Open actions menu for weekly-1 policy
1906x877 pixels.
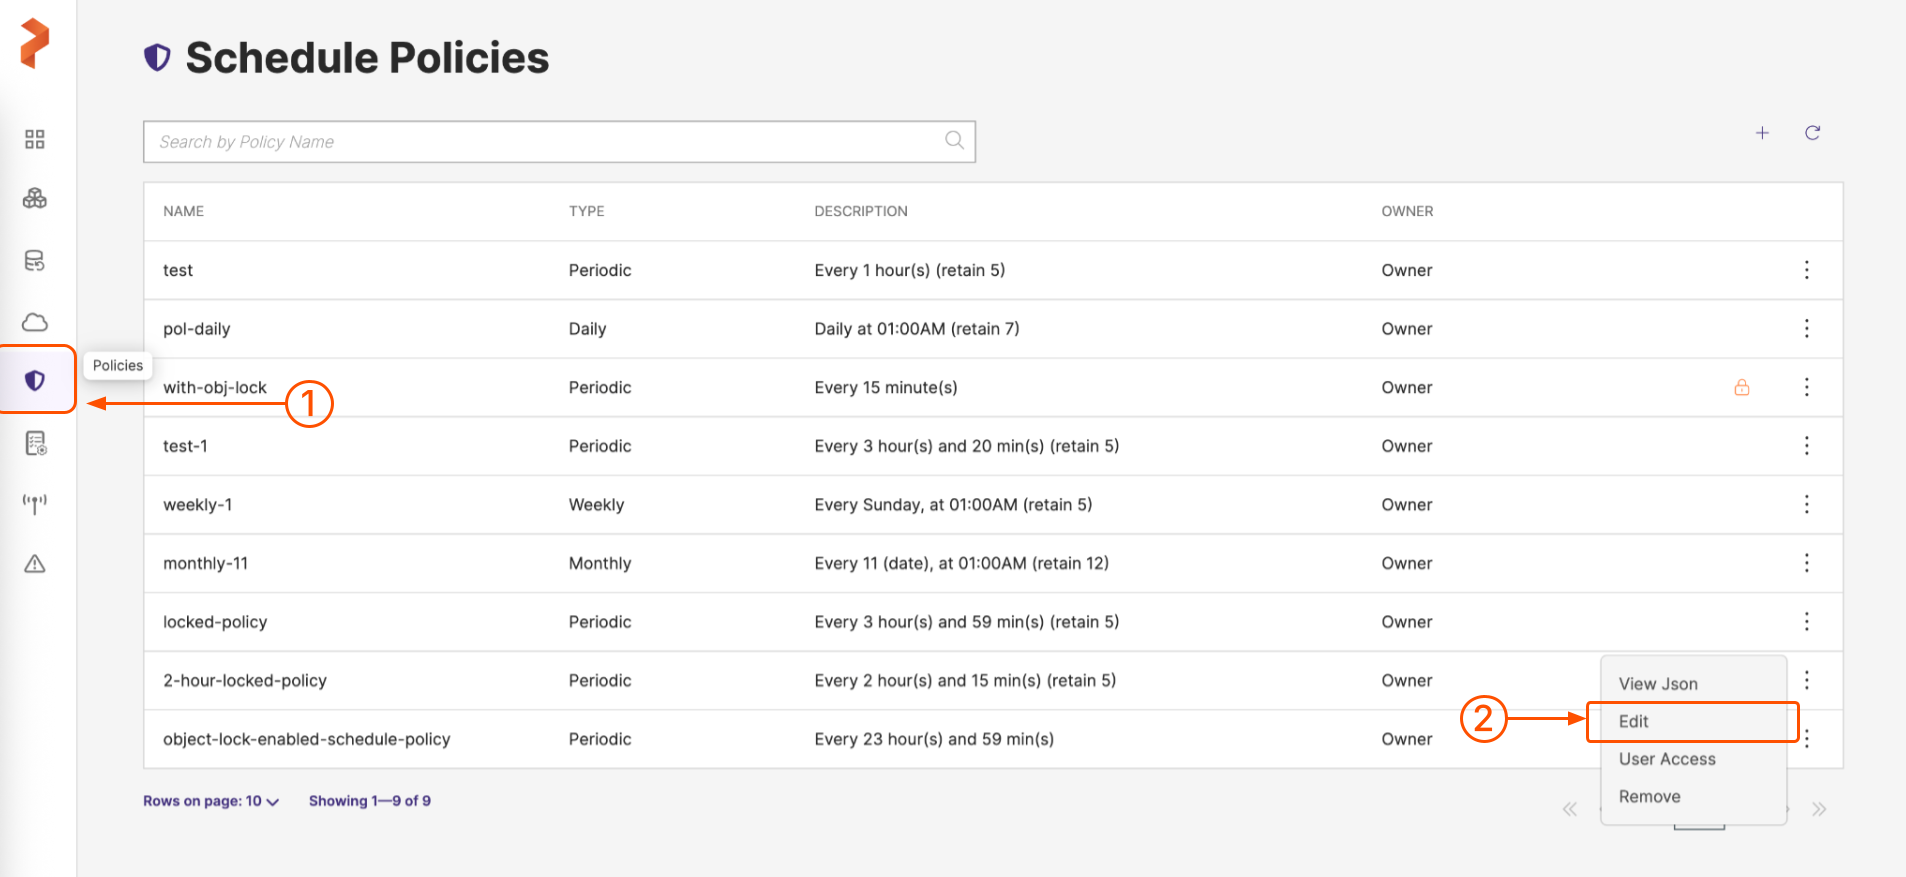(1806, 505)
